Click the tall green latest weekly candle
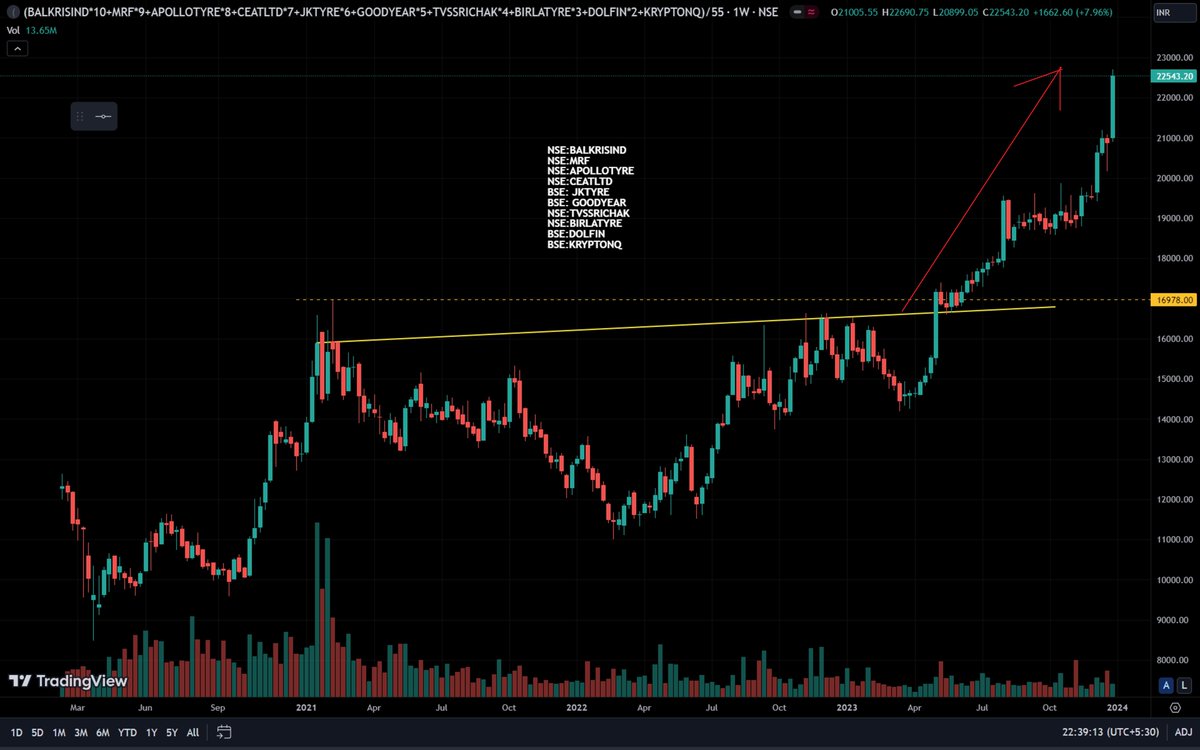The width and height of the screenshot is (1200, 750). (x=1111, y=106)
